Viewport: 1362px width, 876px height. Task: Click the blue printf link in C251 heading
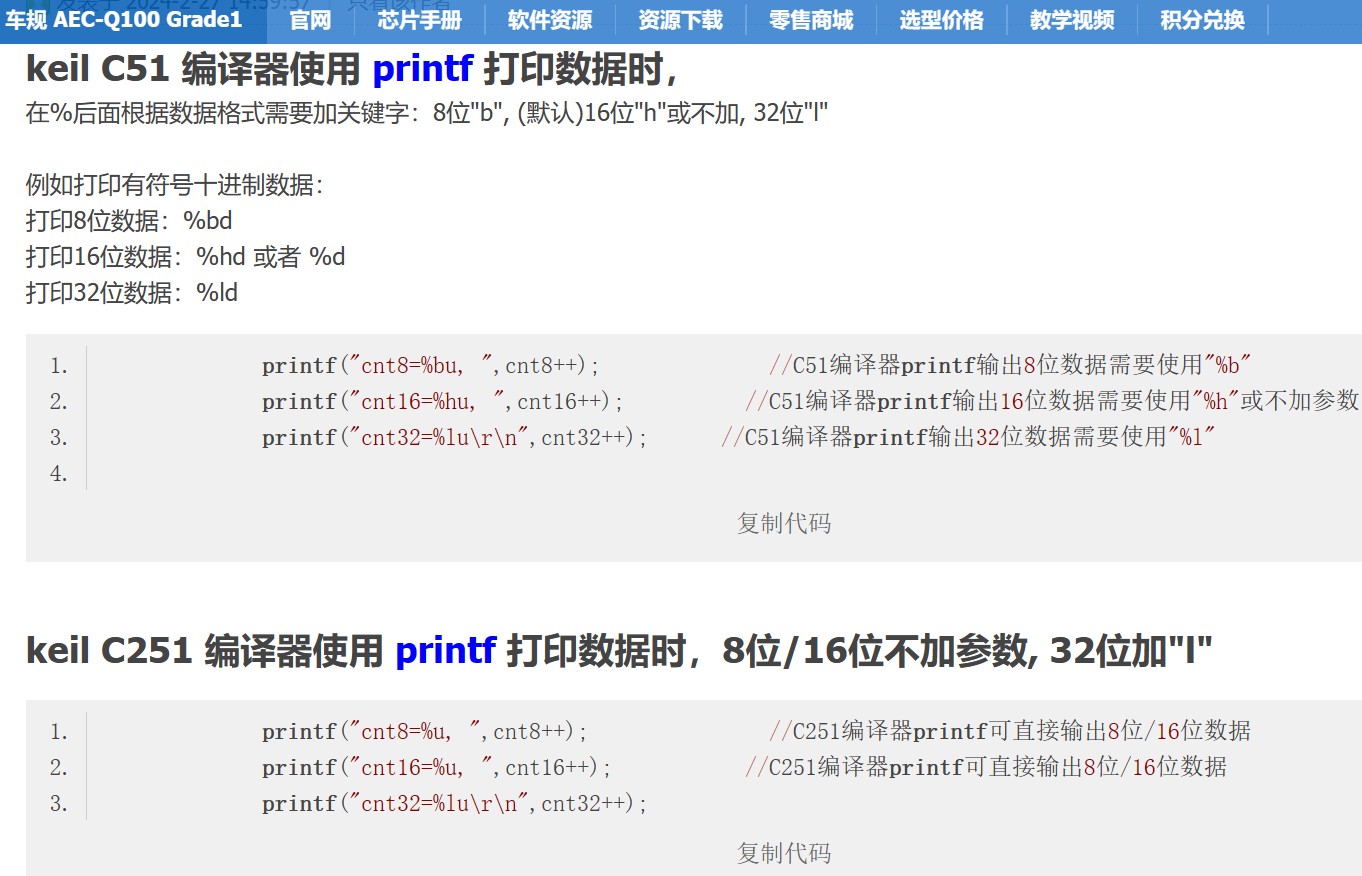coord(446,651)
